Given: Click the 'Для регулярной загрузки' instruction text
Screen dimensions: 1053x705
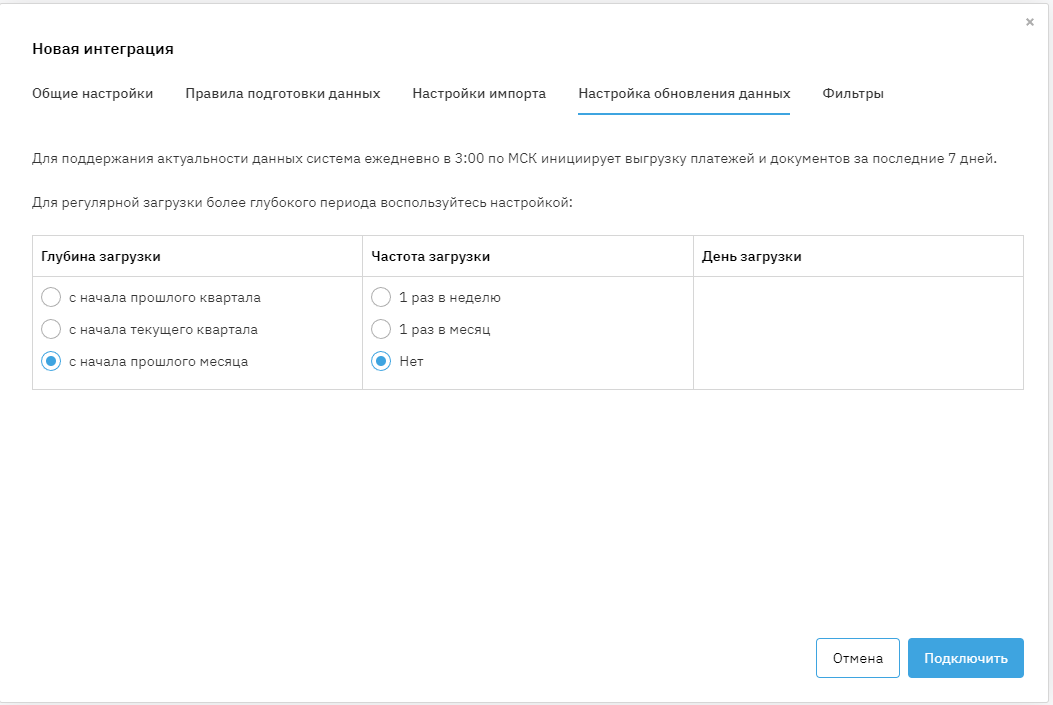Looking at the screenshot, I should click(x=302, y=203).
